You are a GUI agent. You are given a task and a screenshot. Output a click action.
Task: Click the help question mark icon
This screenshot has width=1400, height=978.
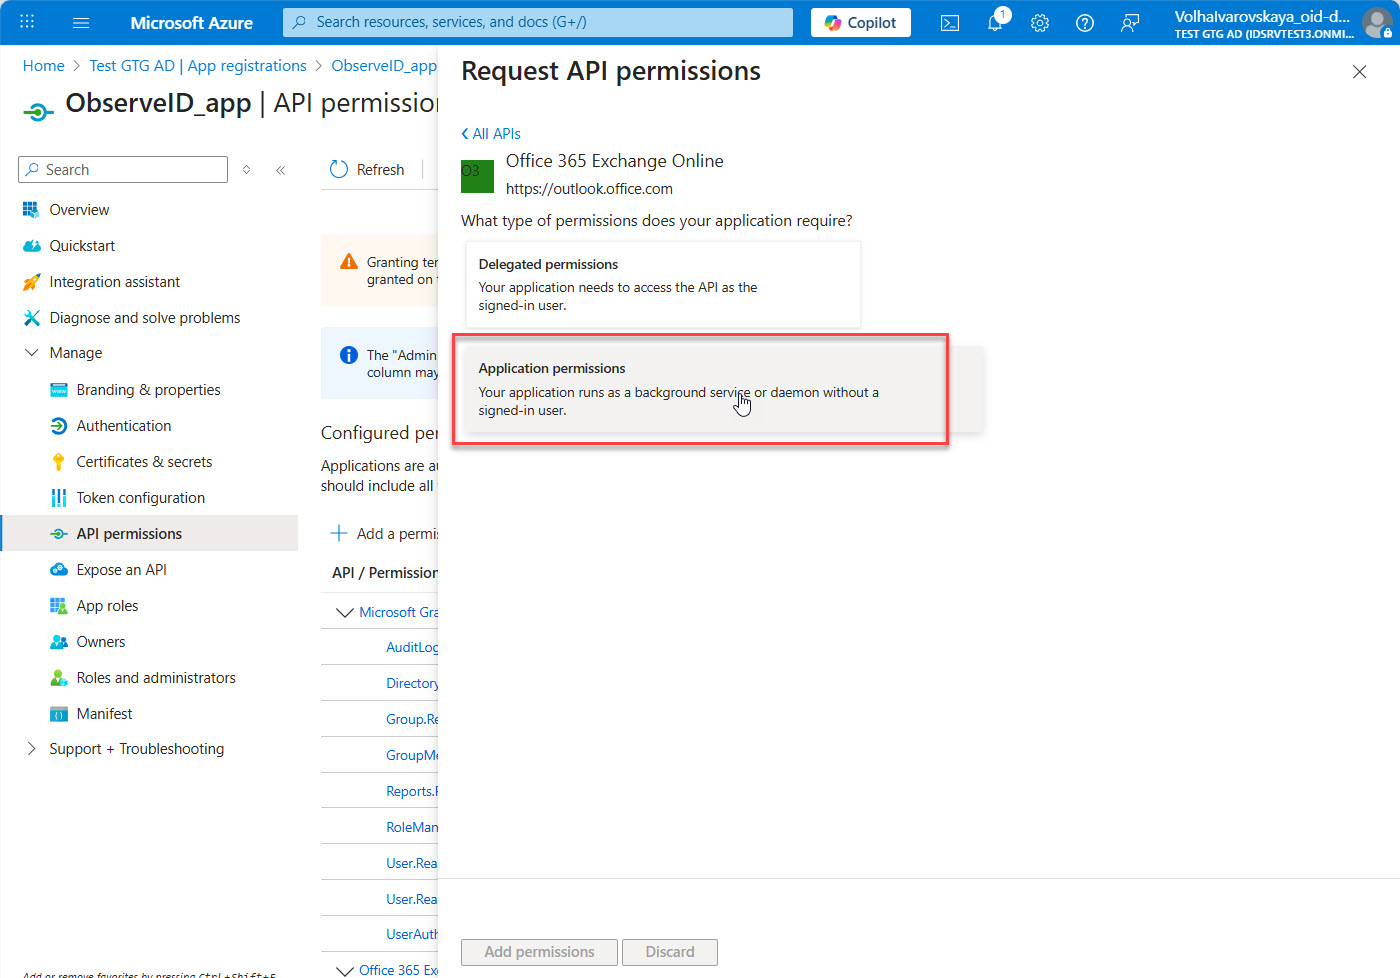pyautogui.click(x=1085, y=23)
